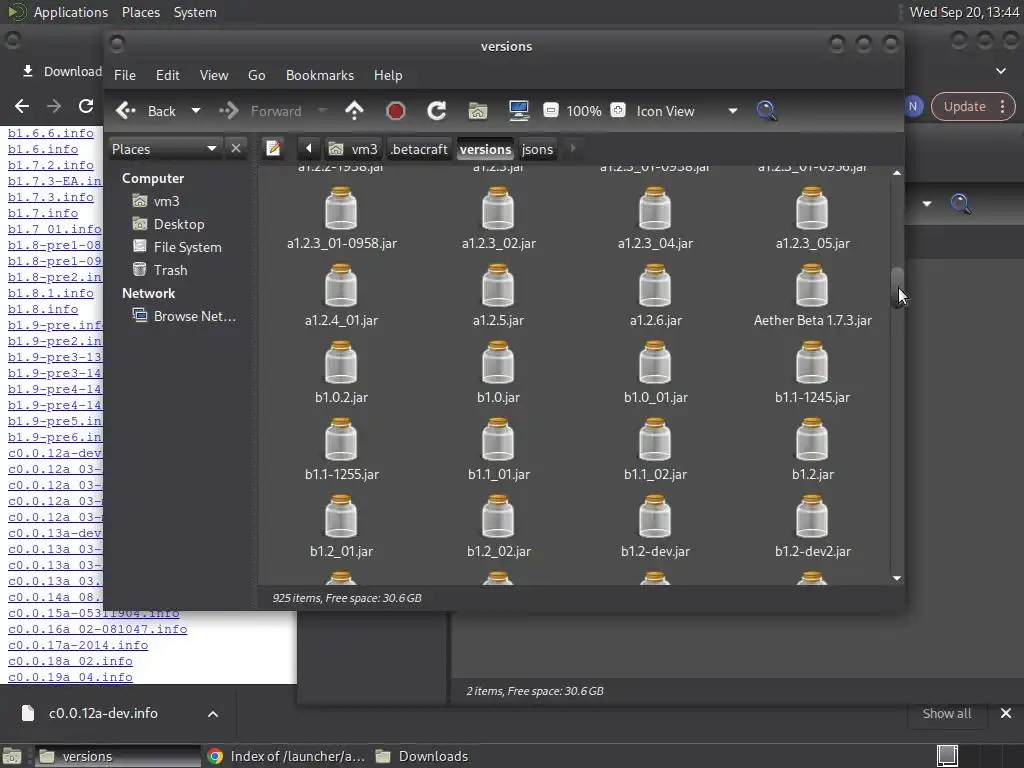Screen dimensions: 1024x768
Task: Select b1.1-1245.jar jar icon
Action: 812,362
